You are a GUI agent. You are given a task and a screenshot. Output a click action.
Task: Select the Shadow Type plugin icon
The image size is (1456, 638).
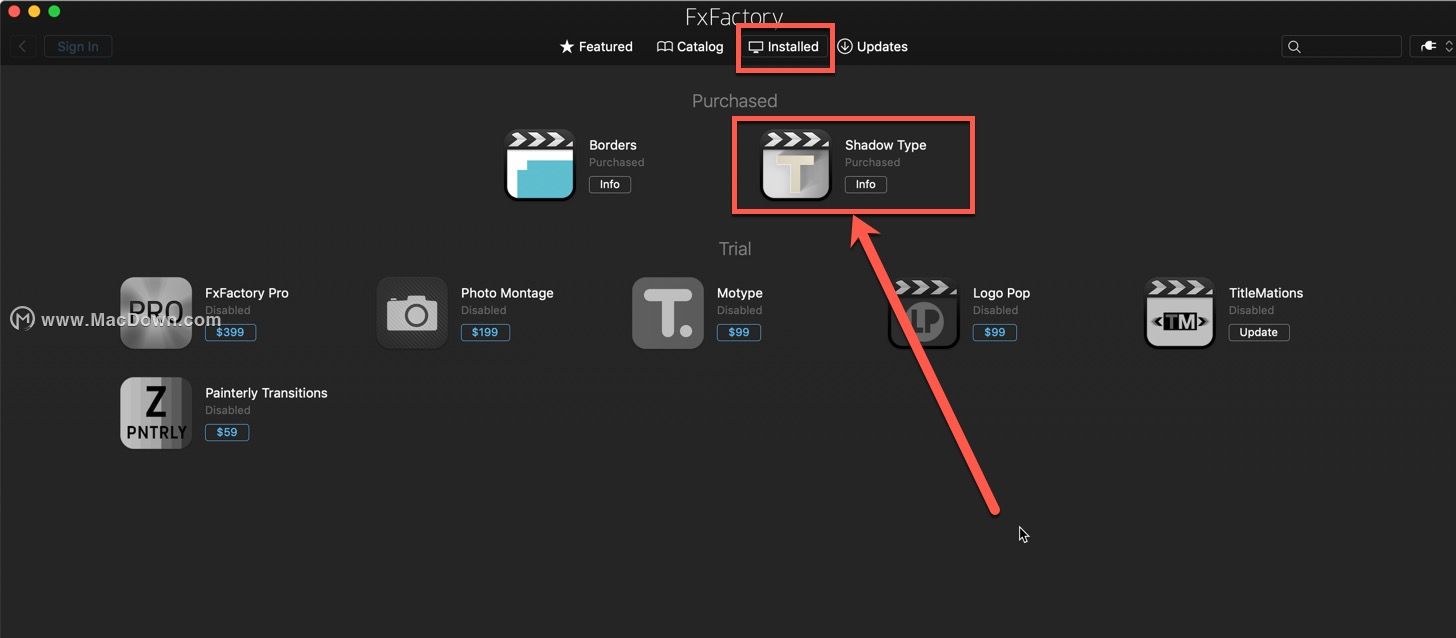tap(796, 165)
